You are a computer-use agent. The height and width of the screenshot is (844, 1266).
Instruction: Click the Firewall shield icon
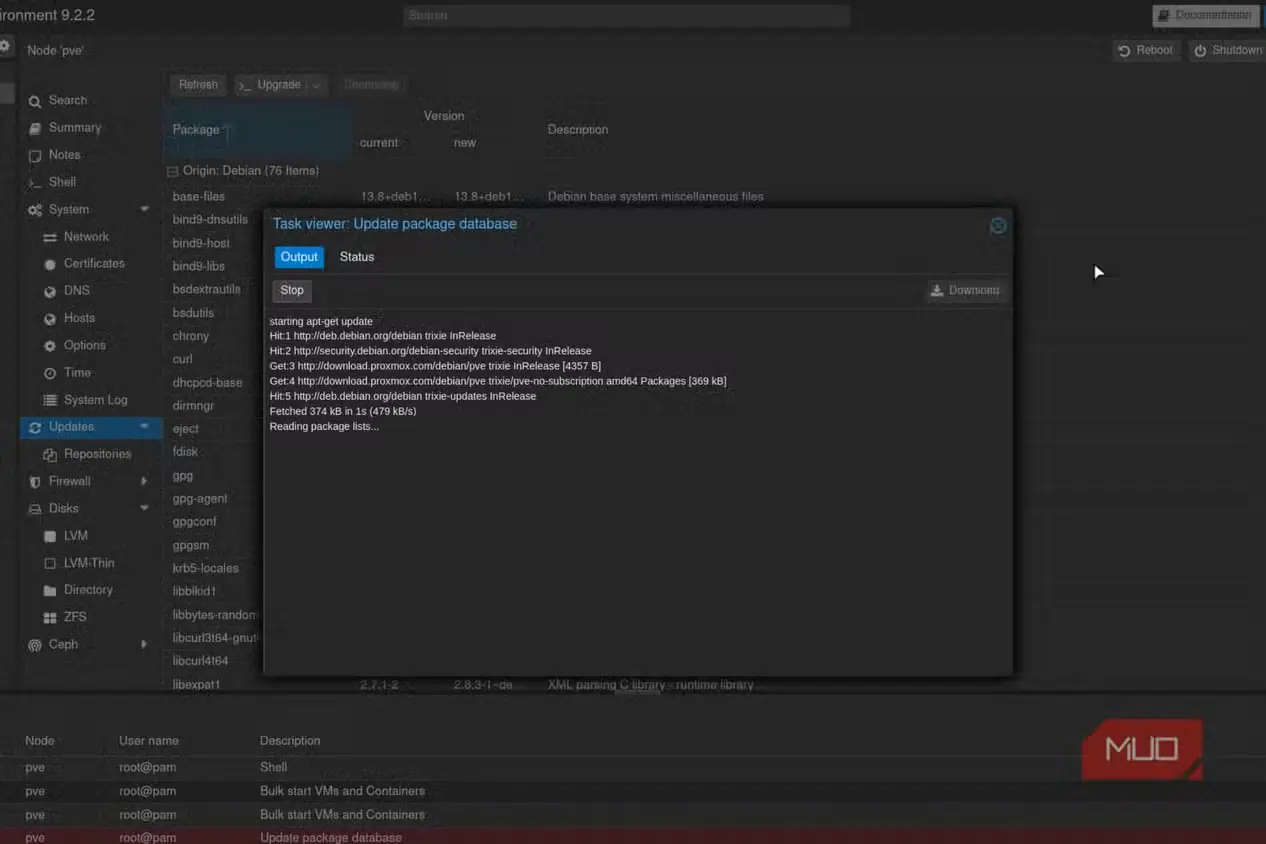pyautogui.click(x=35, y=482)
